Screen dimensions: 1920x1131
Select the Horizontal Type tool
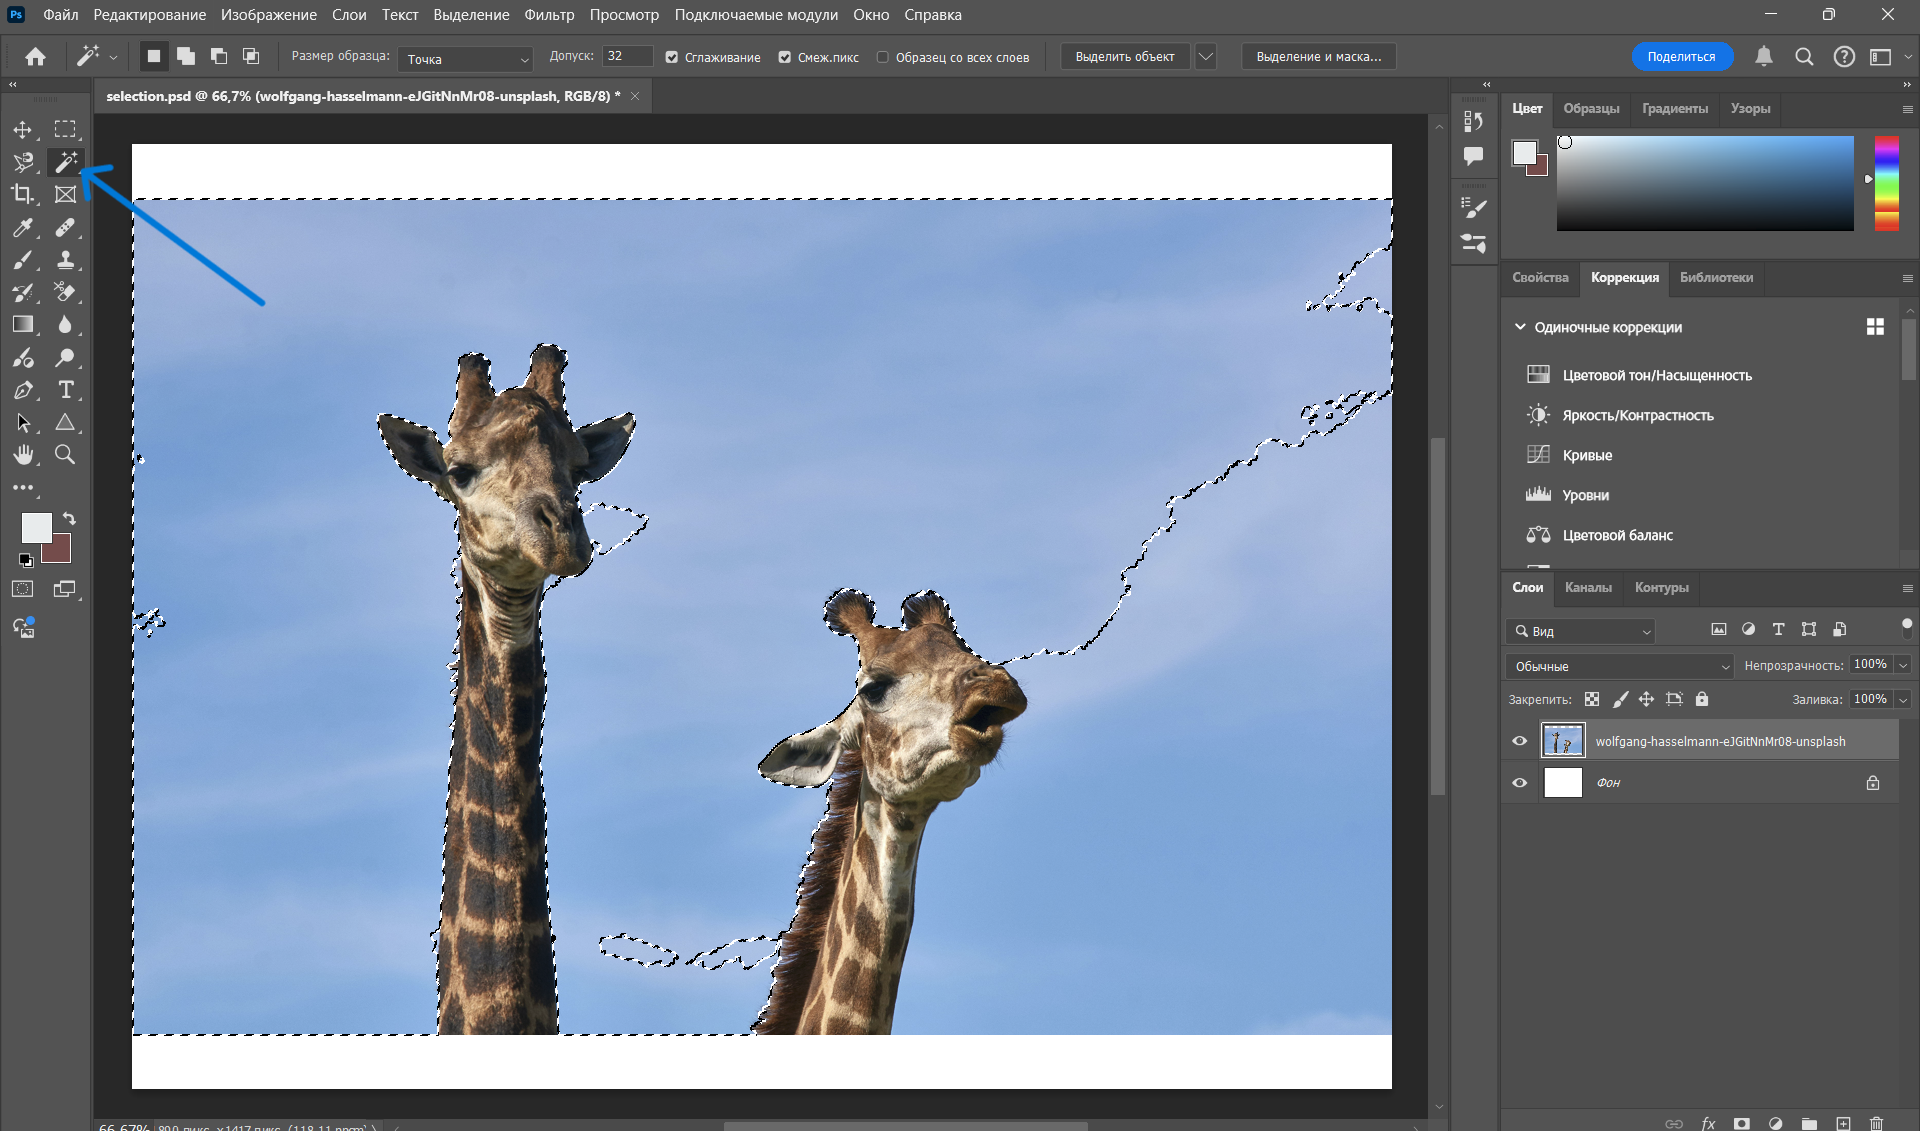65,390
